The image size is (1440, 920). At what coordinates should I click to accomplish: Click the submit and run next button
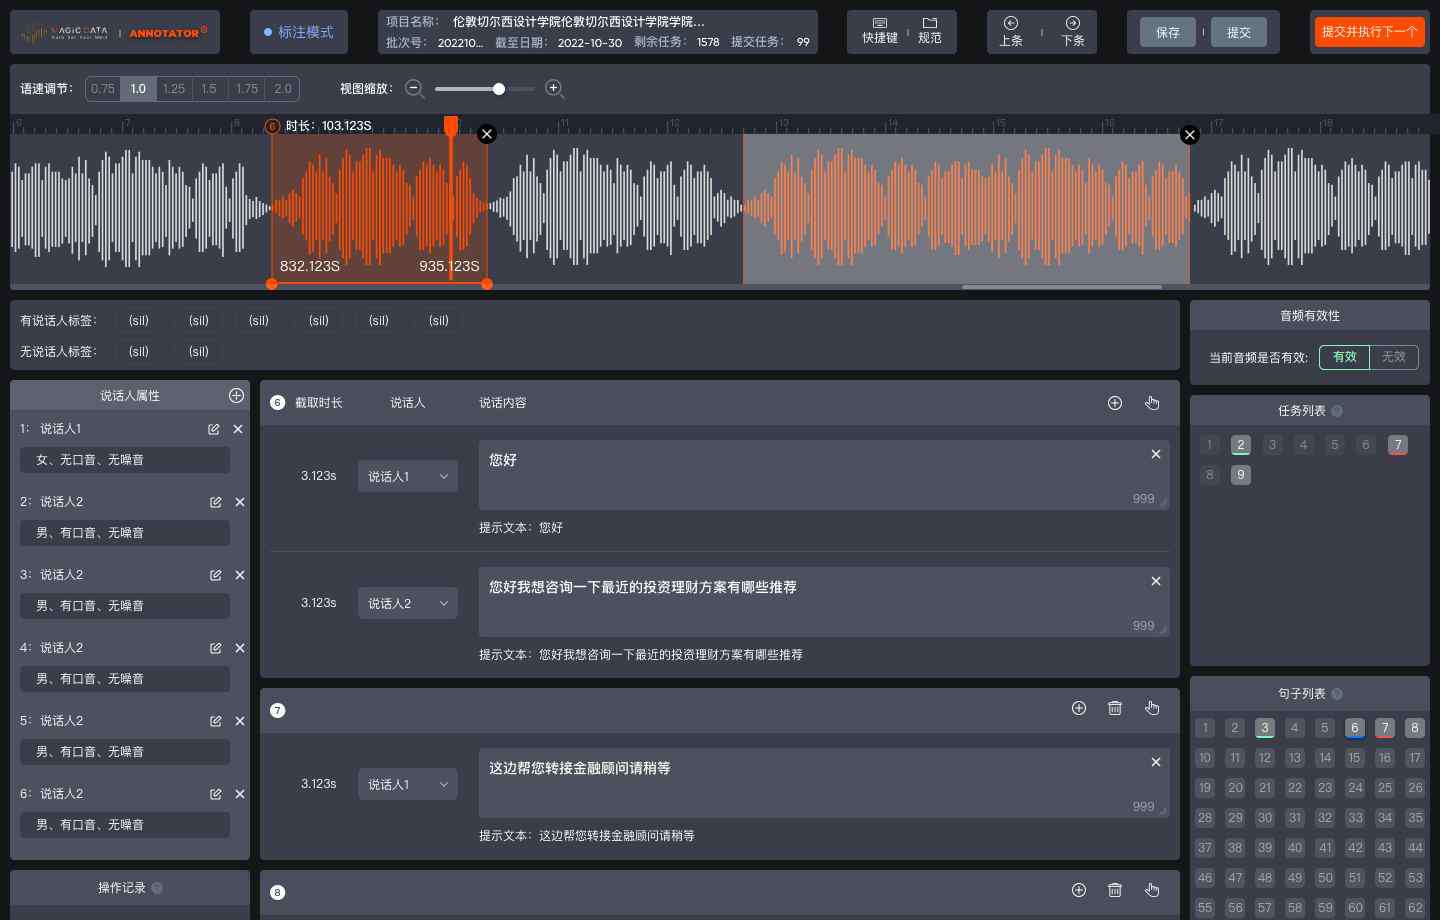coord(1369,32)
